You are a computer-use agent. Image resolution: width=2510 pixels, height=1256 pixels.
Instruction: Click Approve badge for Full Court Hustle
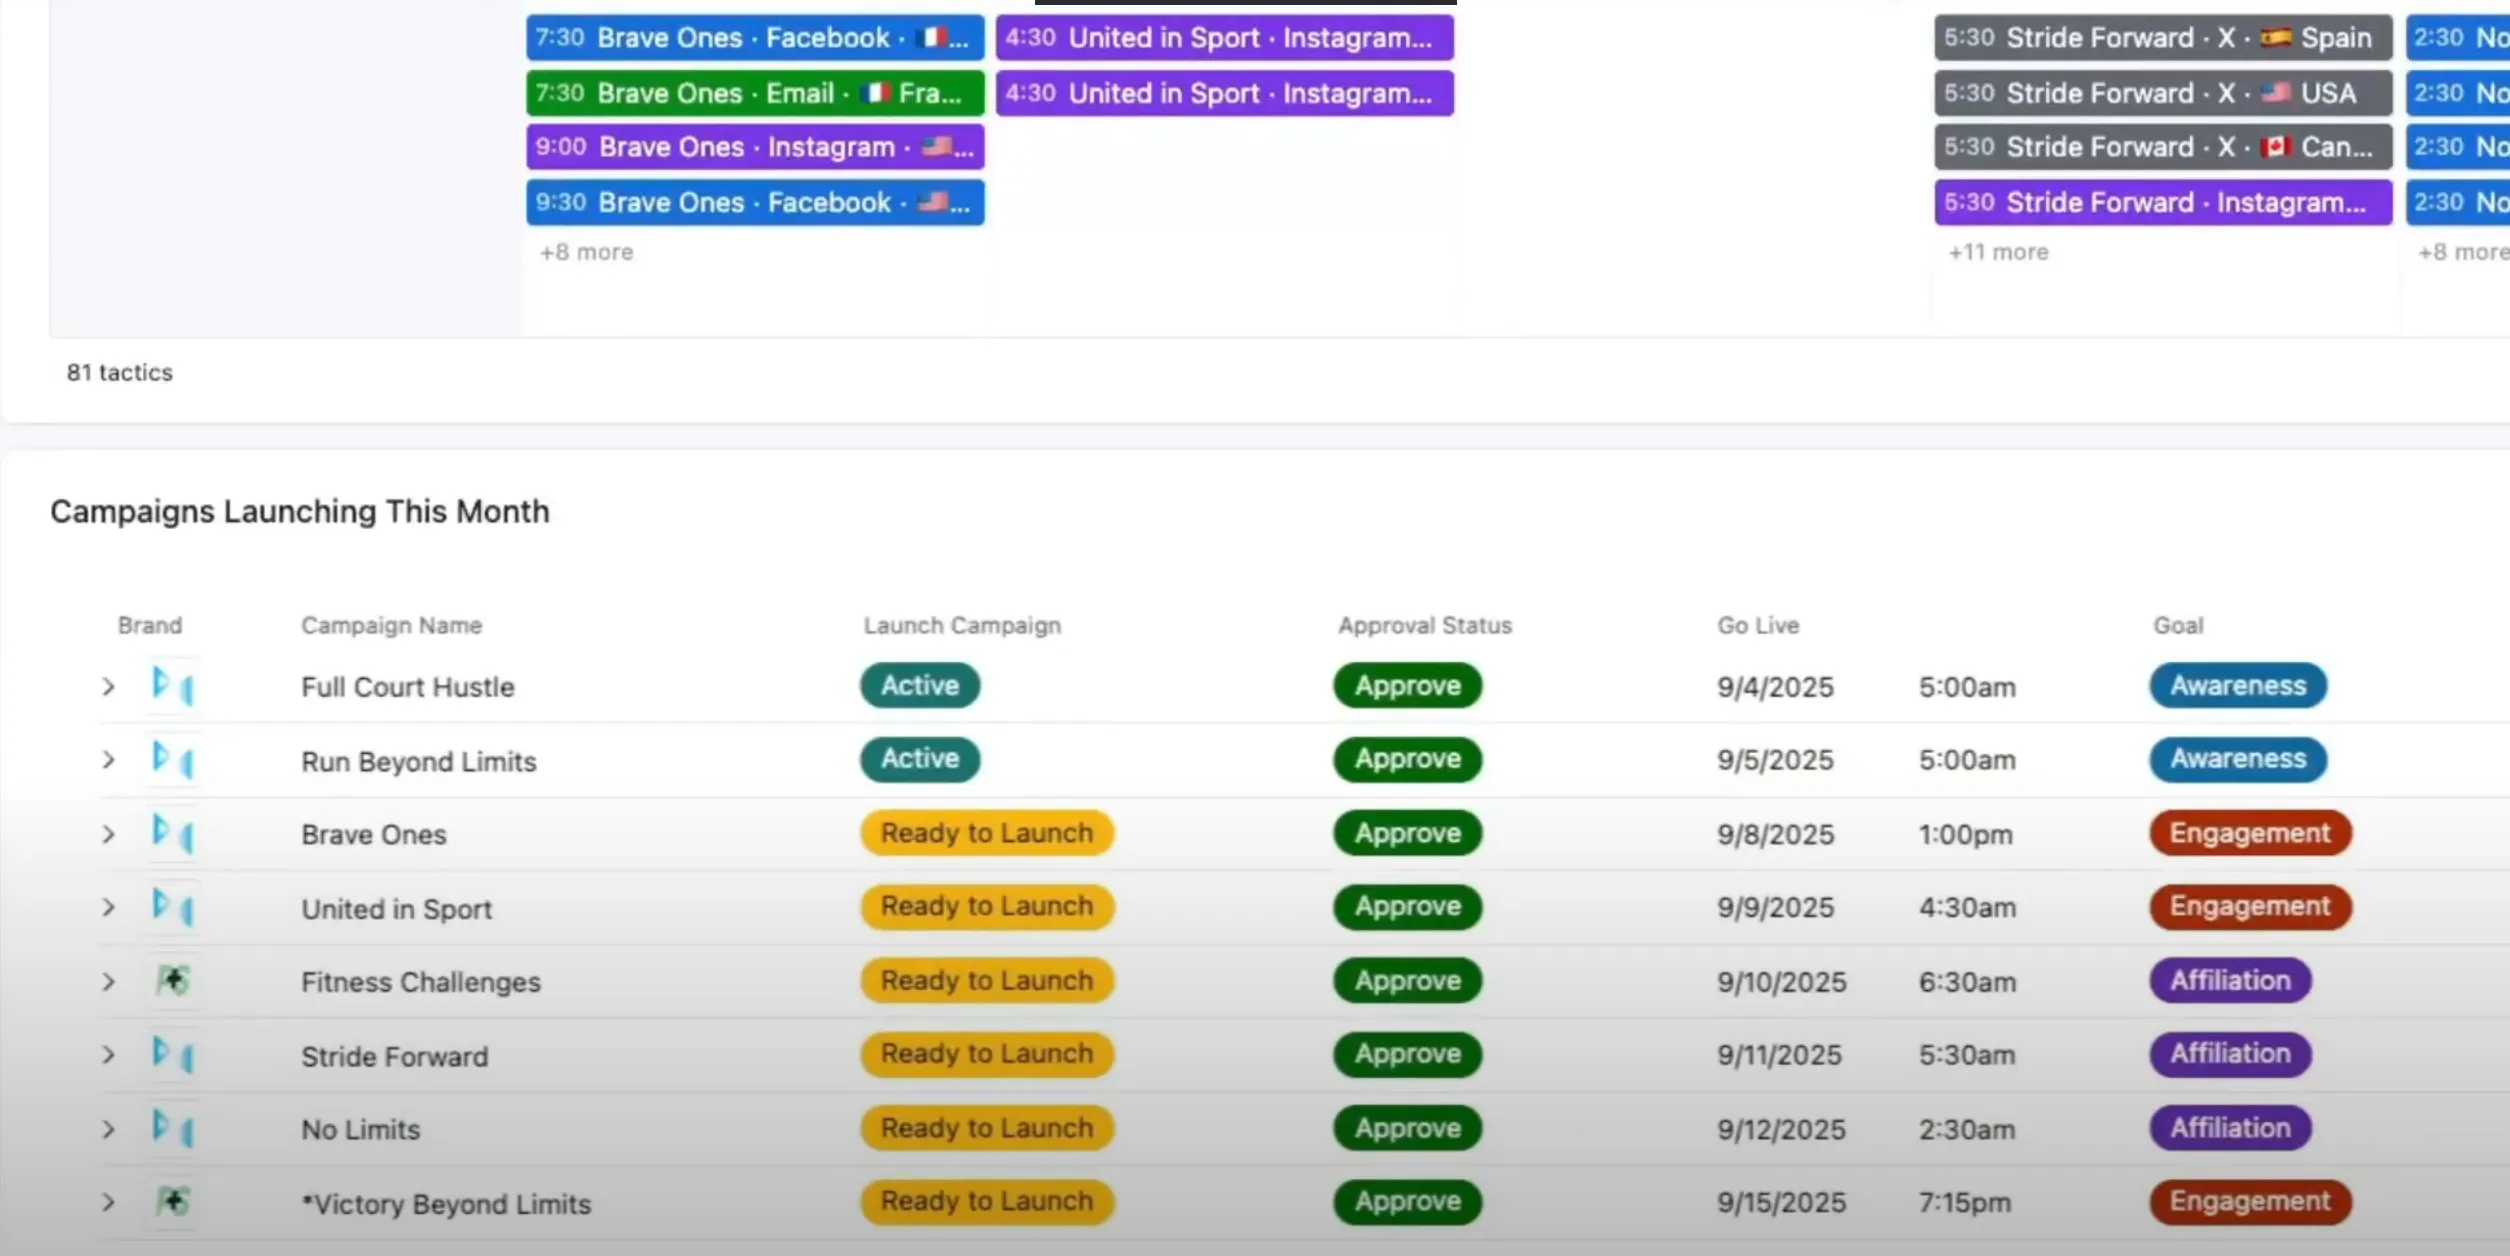[x=1407, y=686]
